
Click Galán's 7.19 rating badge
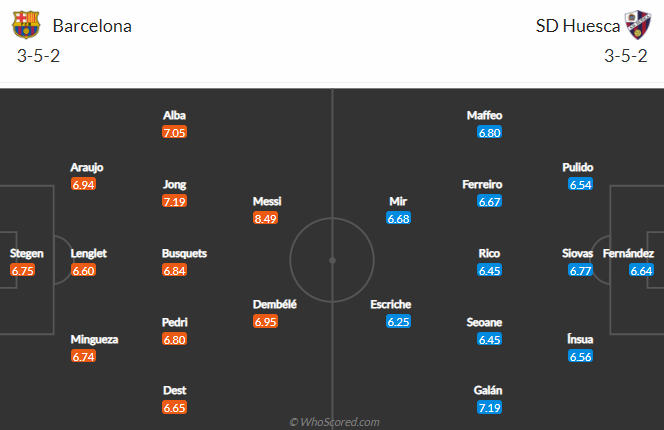(490, 407)
